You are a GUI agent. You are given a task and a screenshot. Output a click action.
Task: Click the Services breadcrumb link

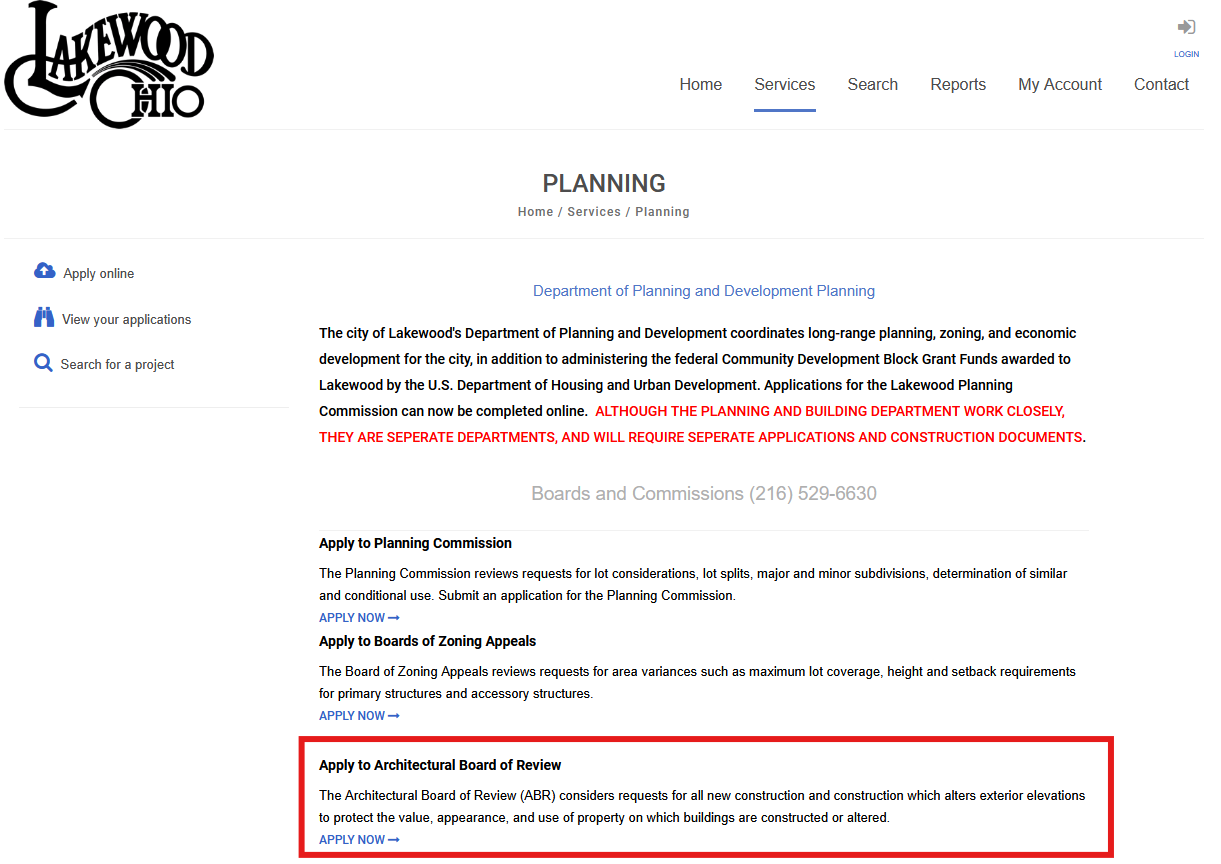click(x=594, y=212)
